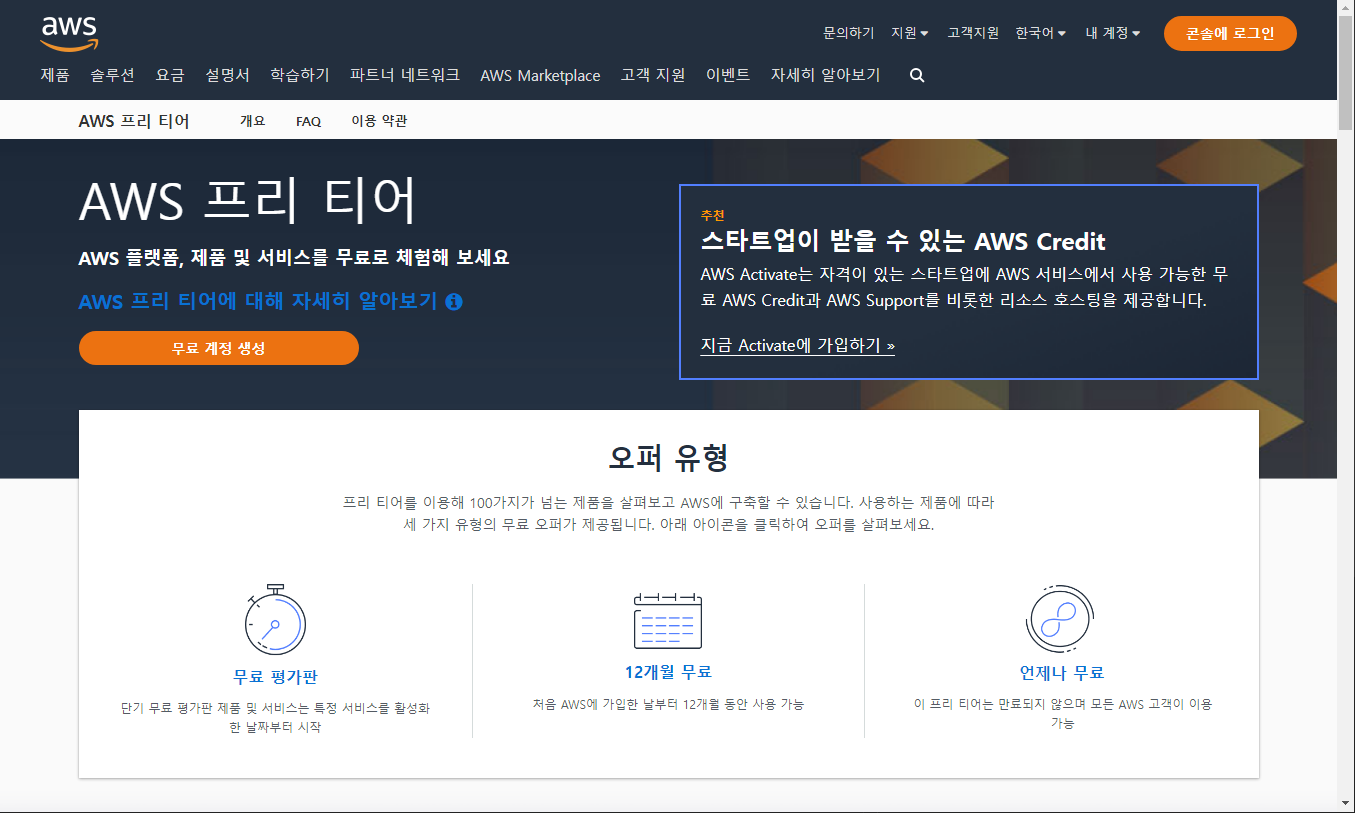Click the scrollbar down arrow
1355x813 pixels.
click(1346, 803)
